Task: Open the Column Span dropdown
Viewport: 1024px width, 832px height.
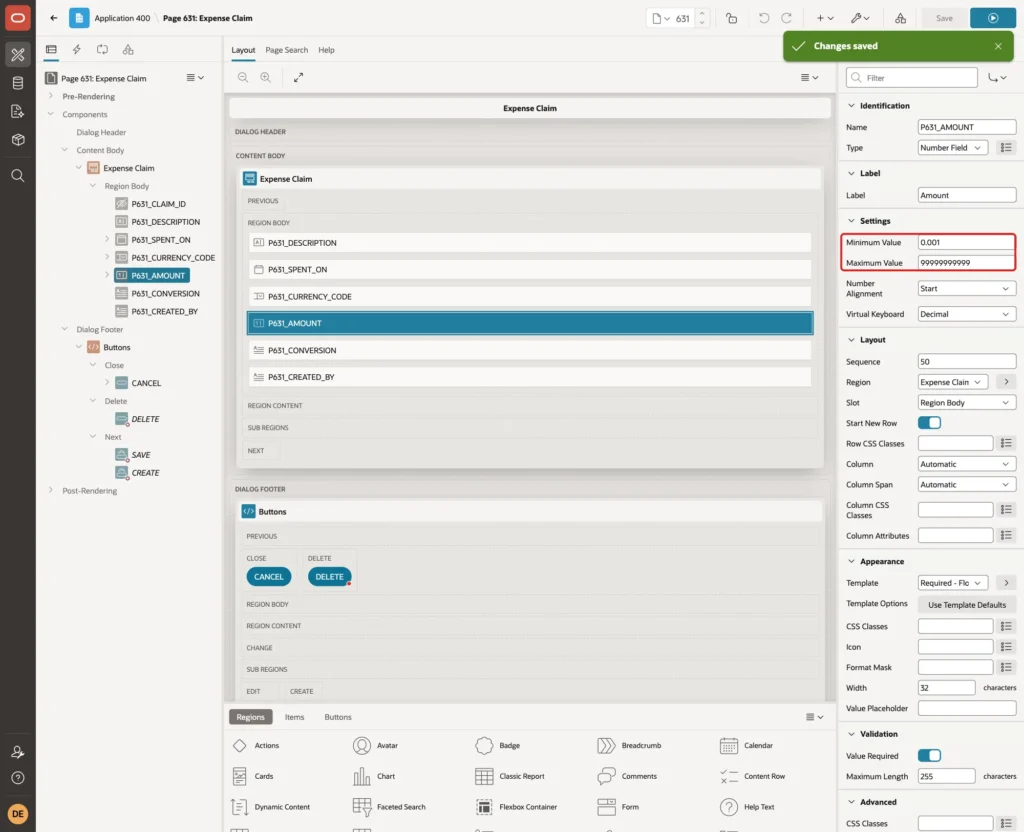Action: tap(967, 485)
